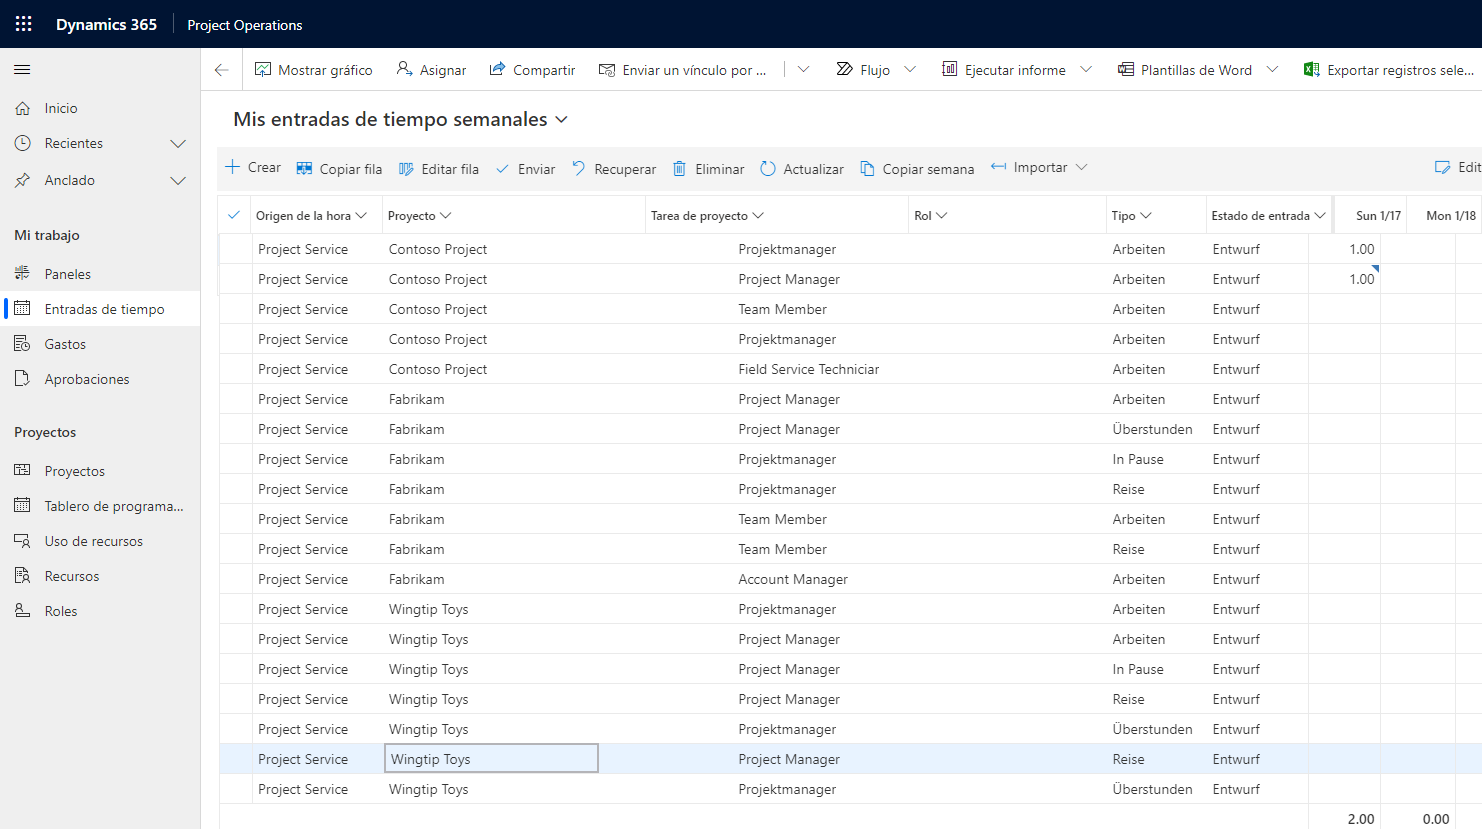The height and width of the screenshot is (829, 1482).
Task: Click the Compartir share icon
Action: point(497,69)
